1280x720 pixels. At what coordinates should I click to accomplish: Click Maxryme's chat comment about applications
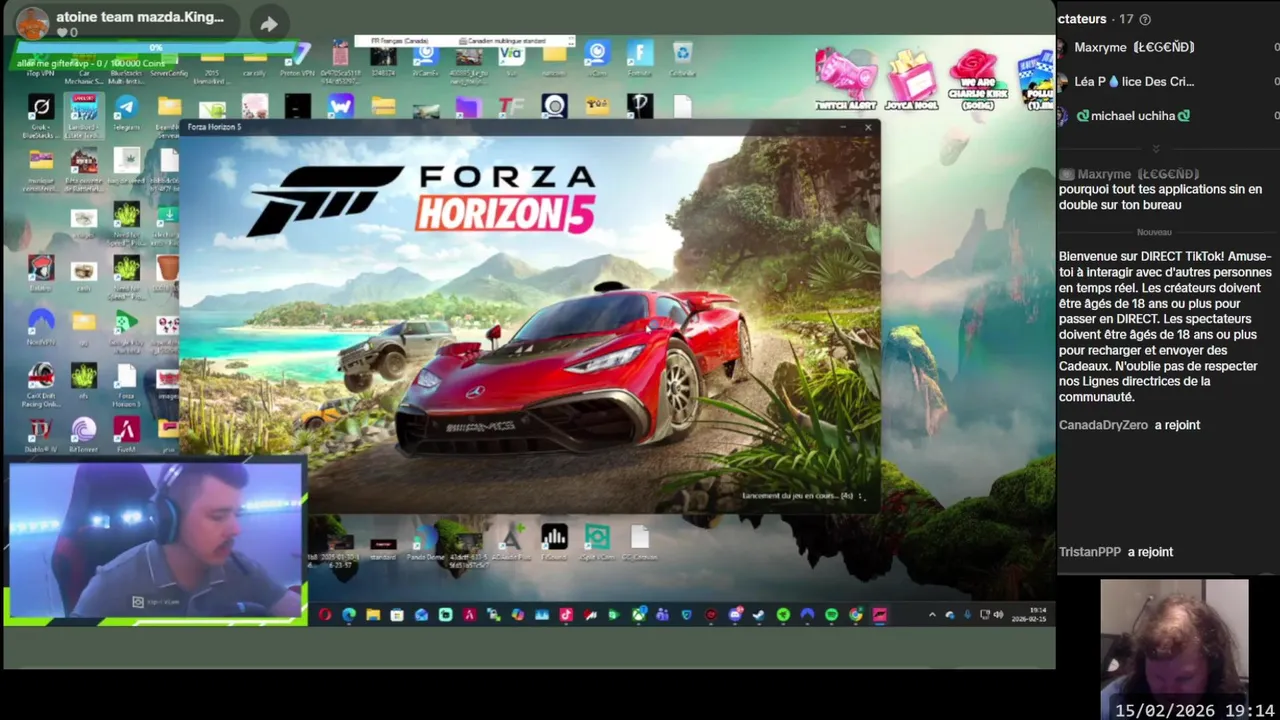(x=1160, y=197)
